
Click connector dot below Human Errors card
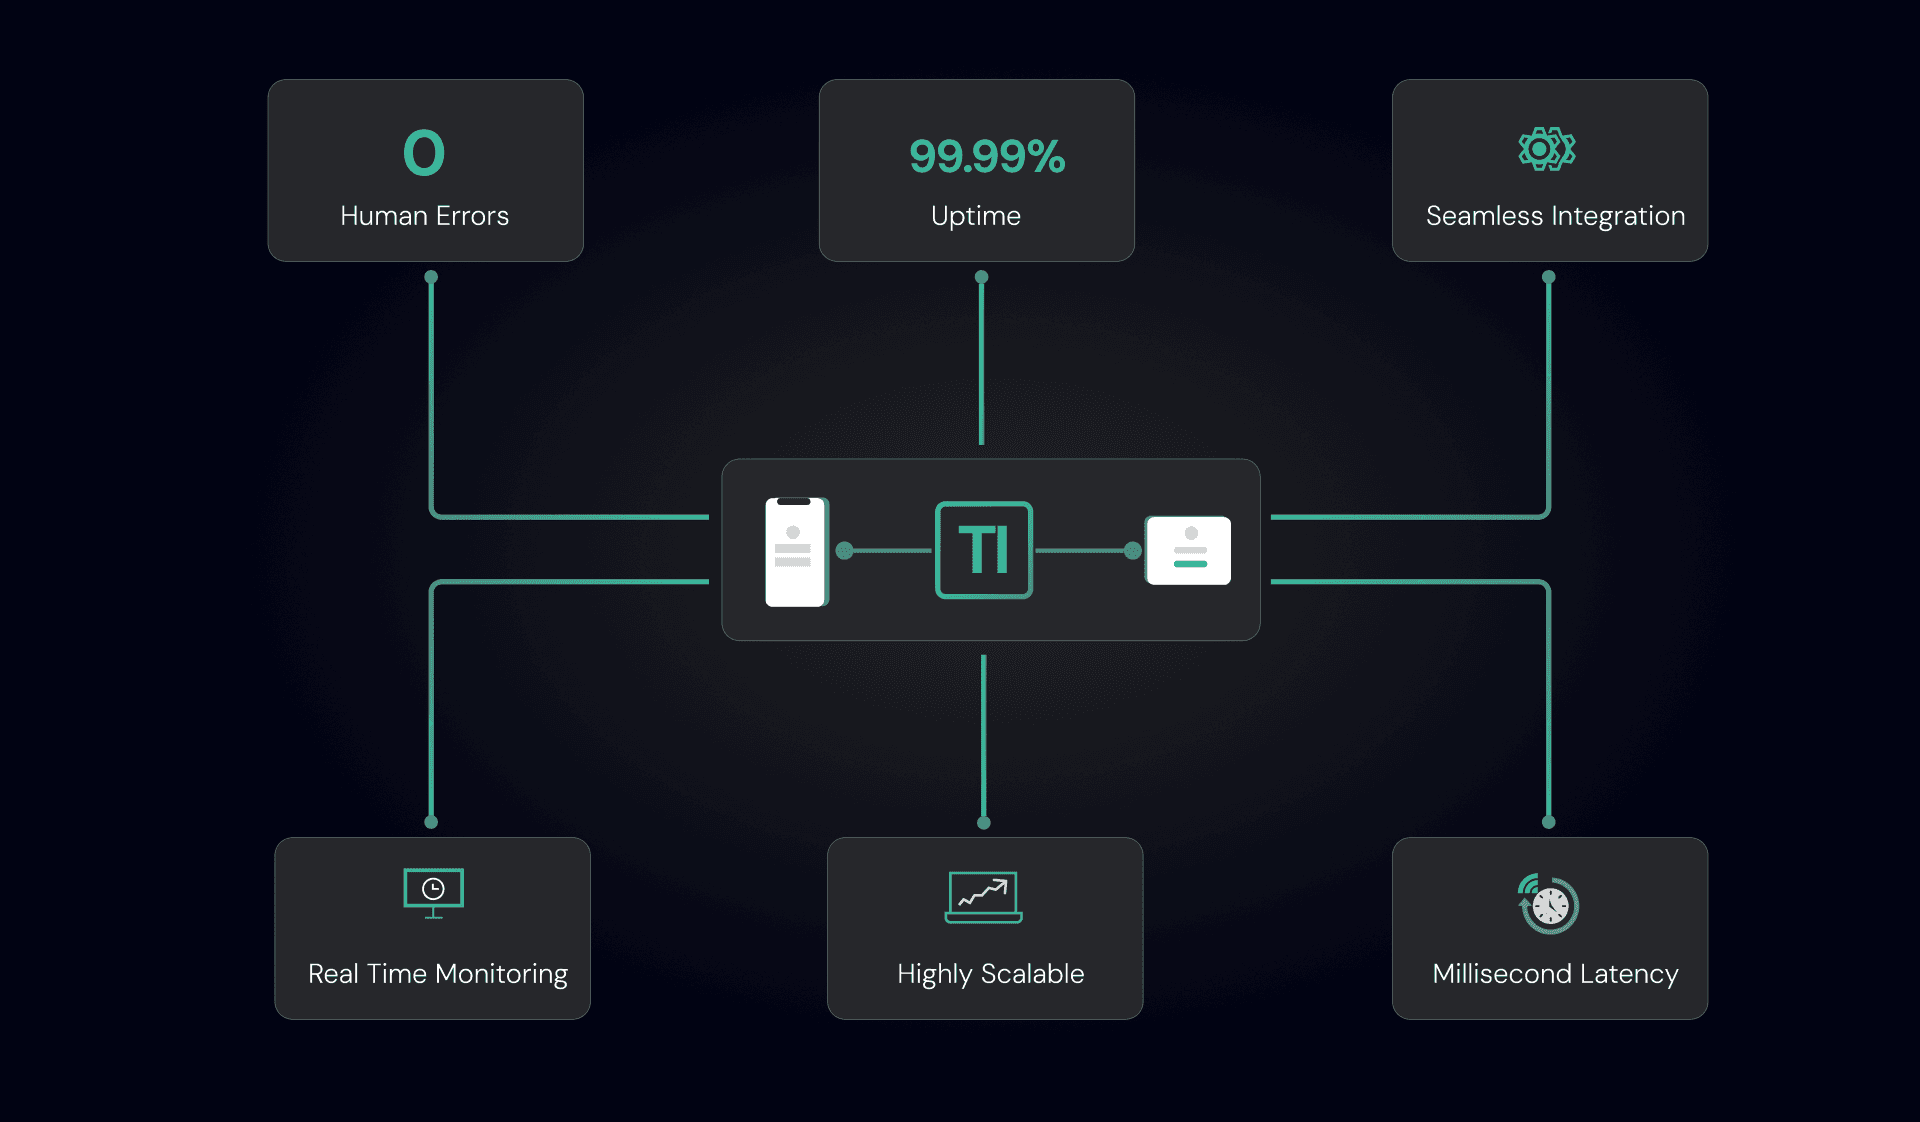pos(431,277)
